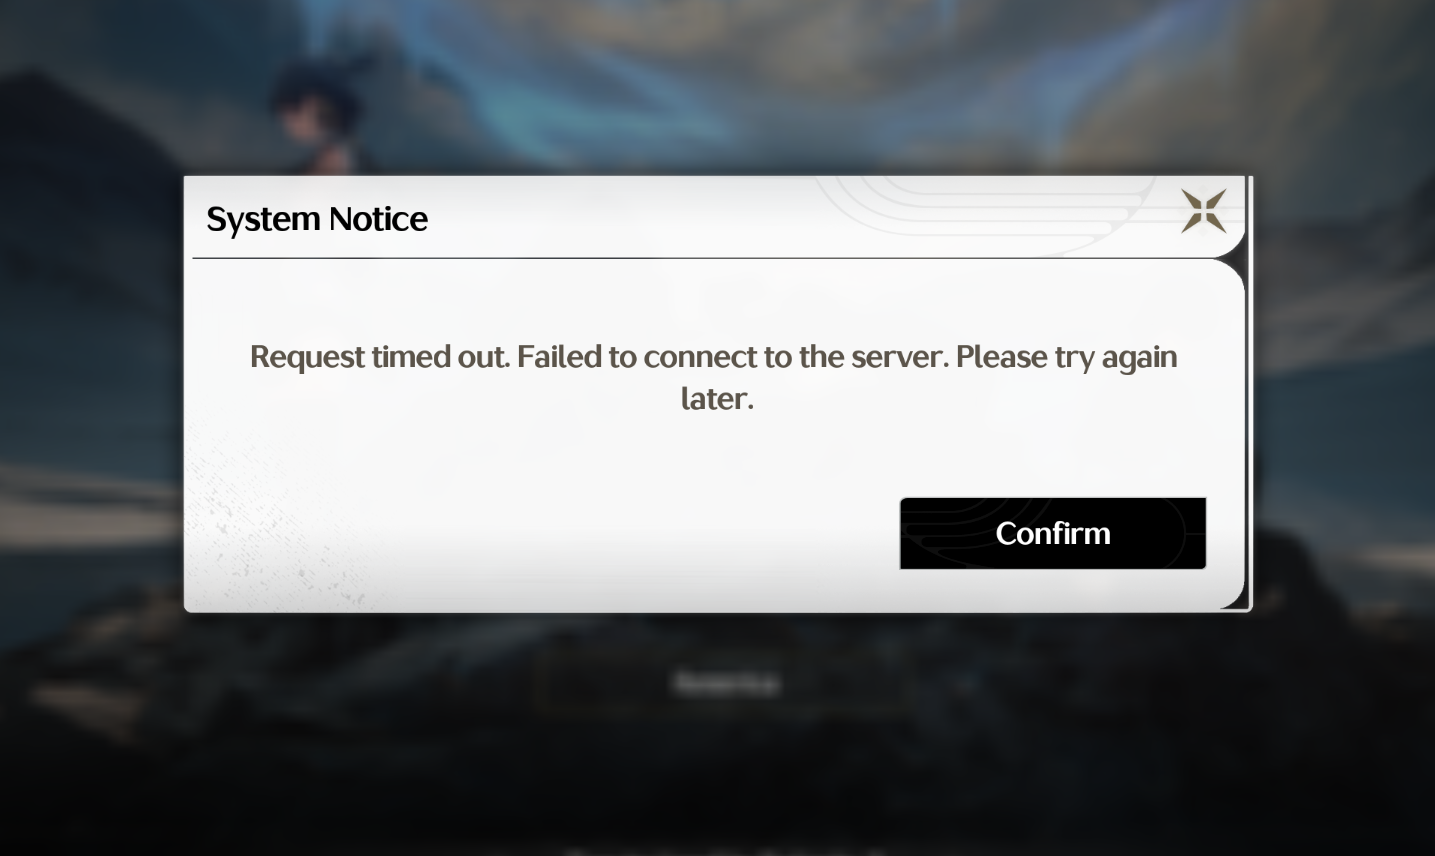
Task: Open the blurred server selector behind the dialog
Action: [727, 684]
